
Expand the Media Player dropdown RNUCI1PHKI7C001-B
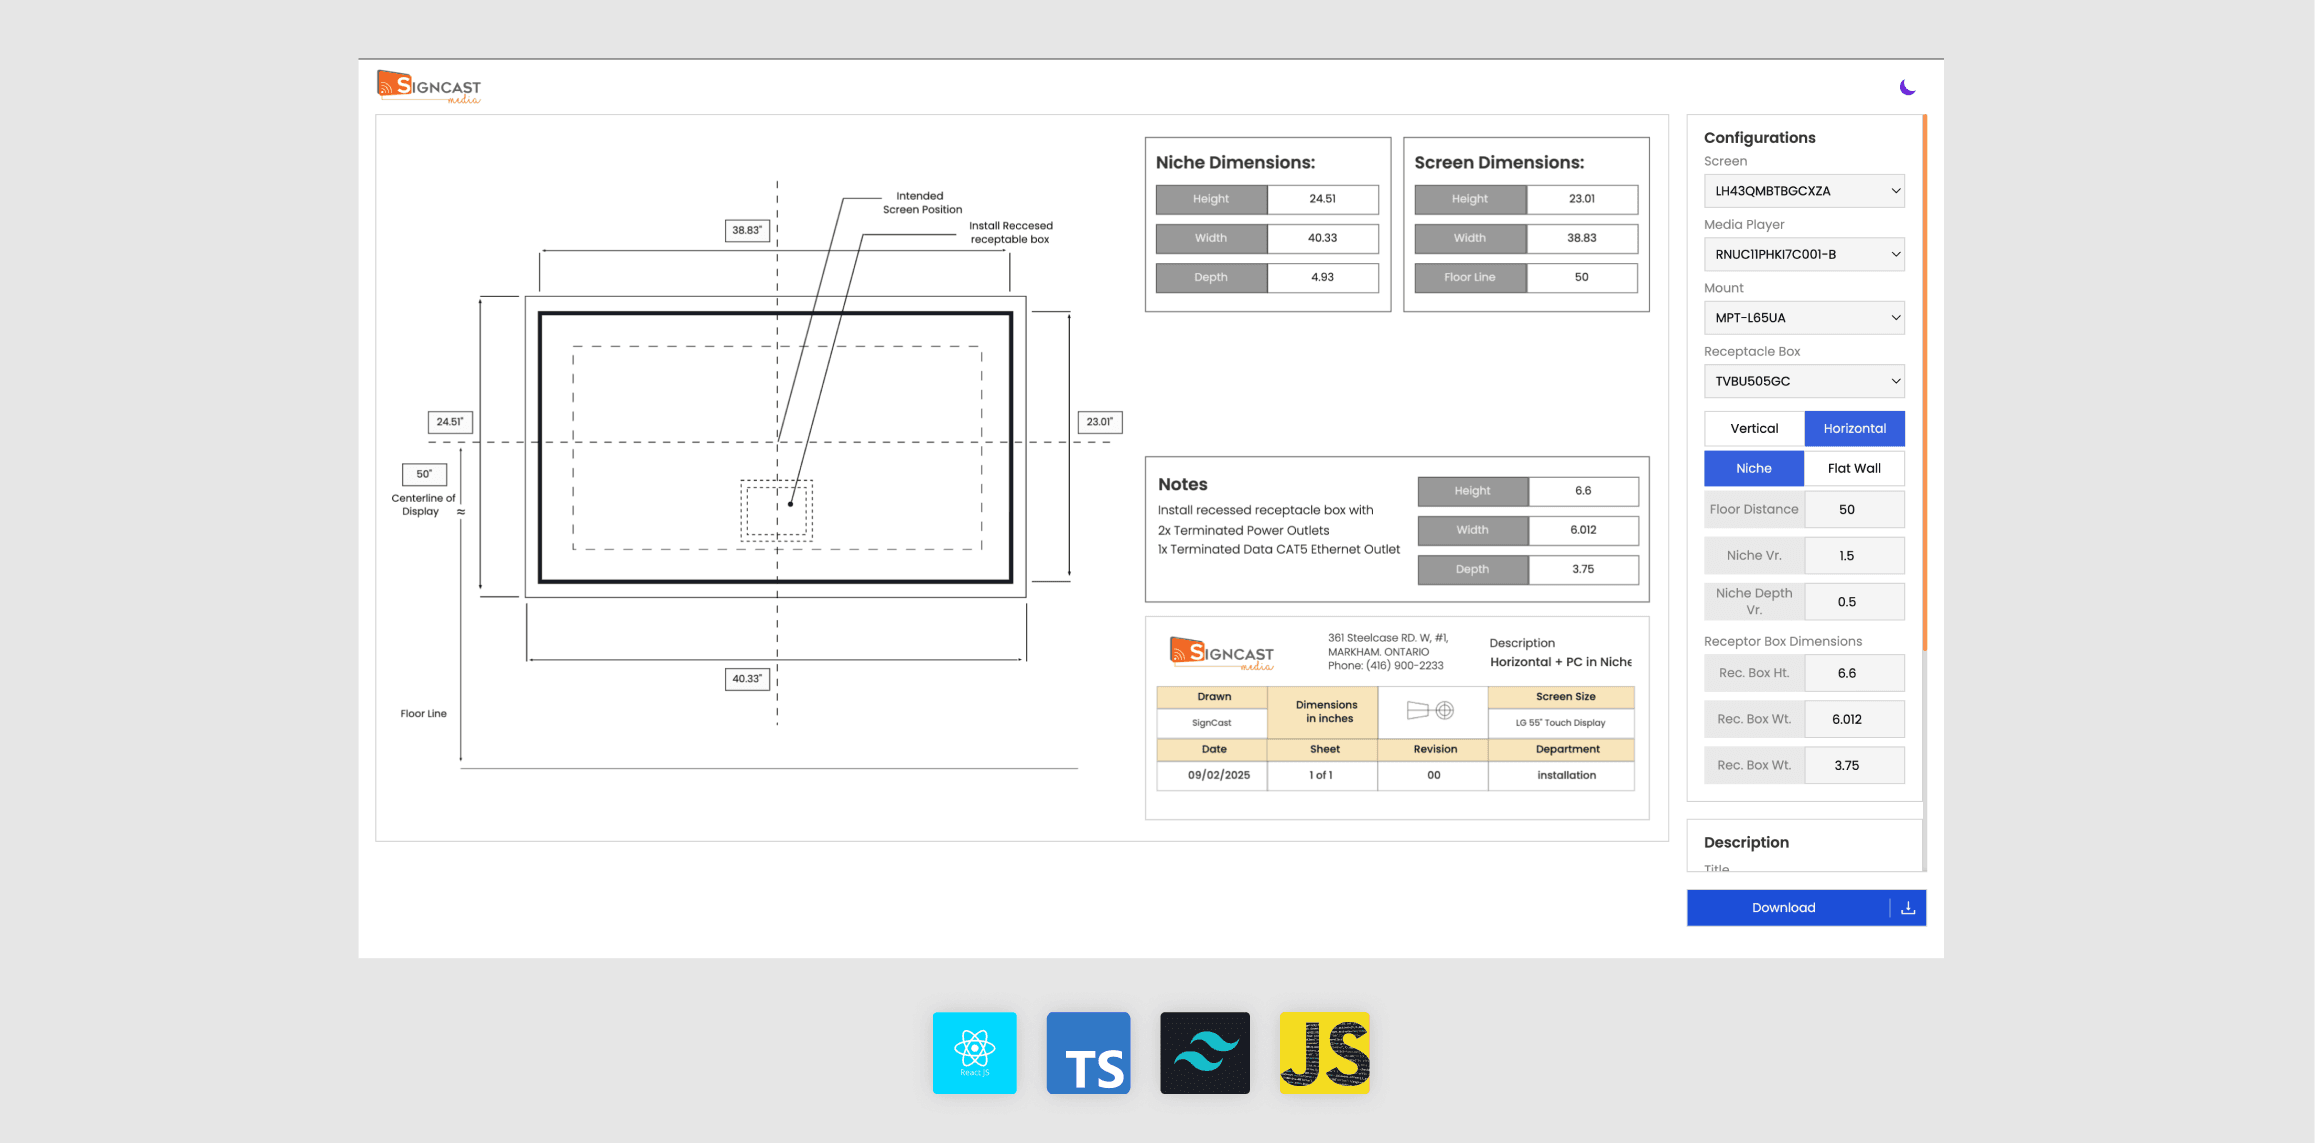pyautogui.click(x=1803, y=253)
